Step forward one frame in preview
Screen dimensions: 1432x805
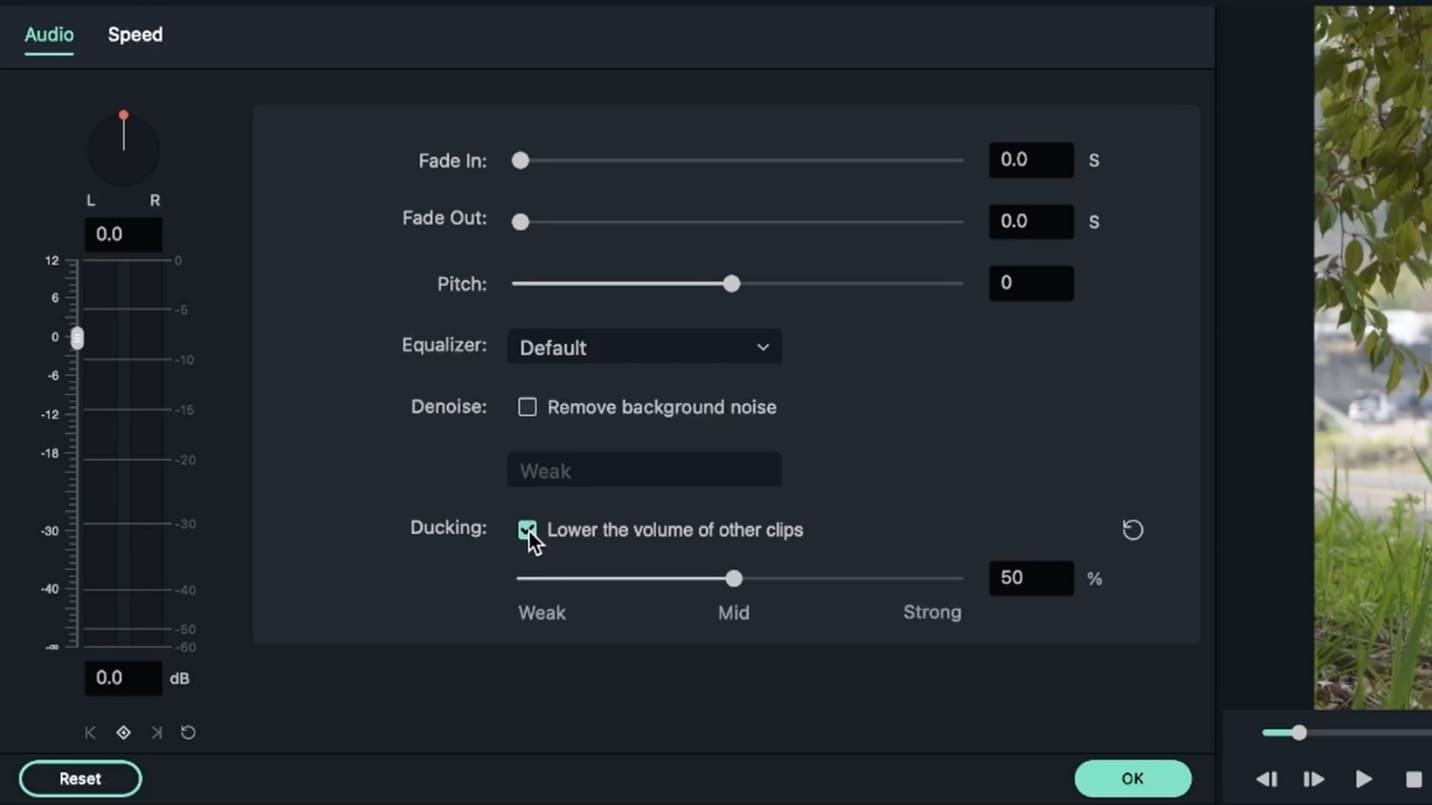click(1314, 779)
